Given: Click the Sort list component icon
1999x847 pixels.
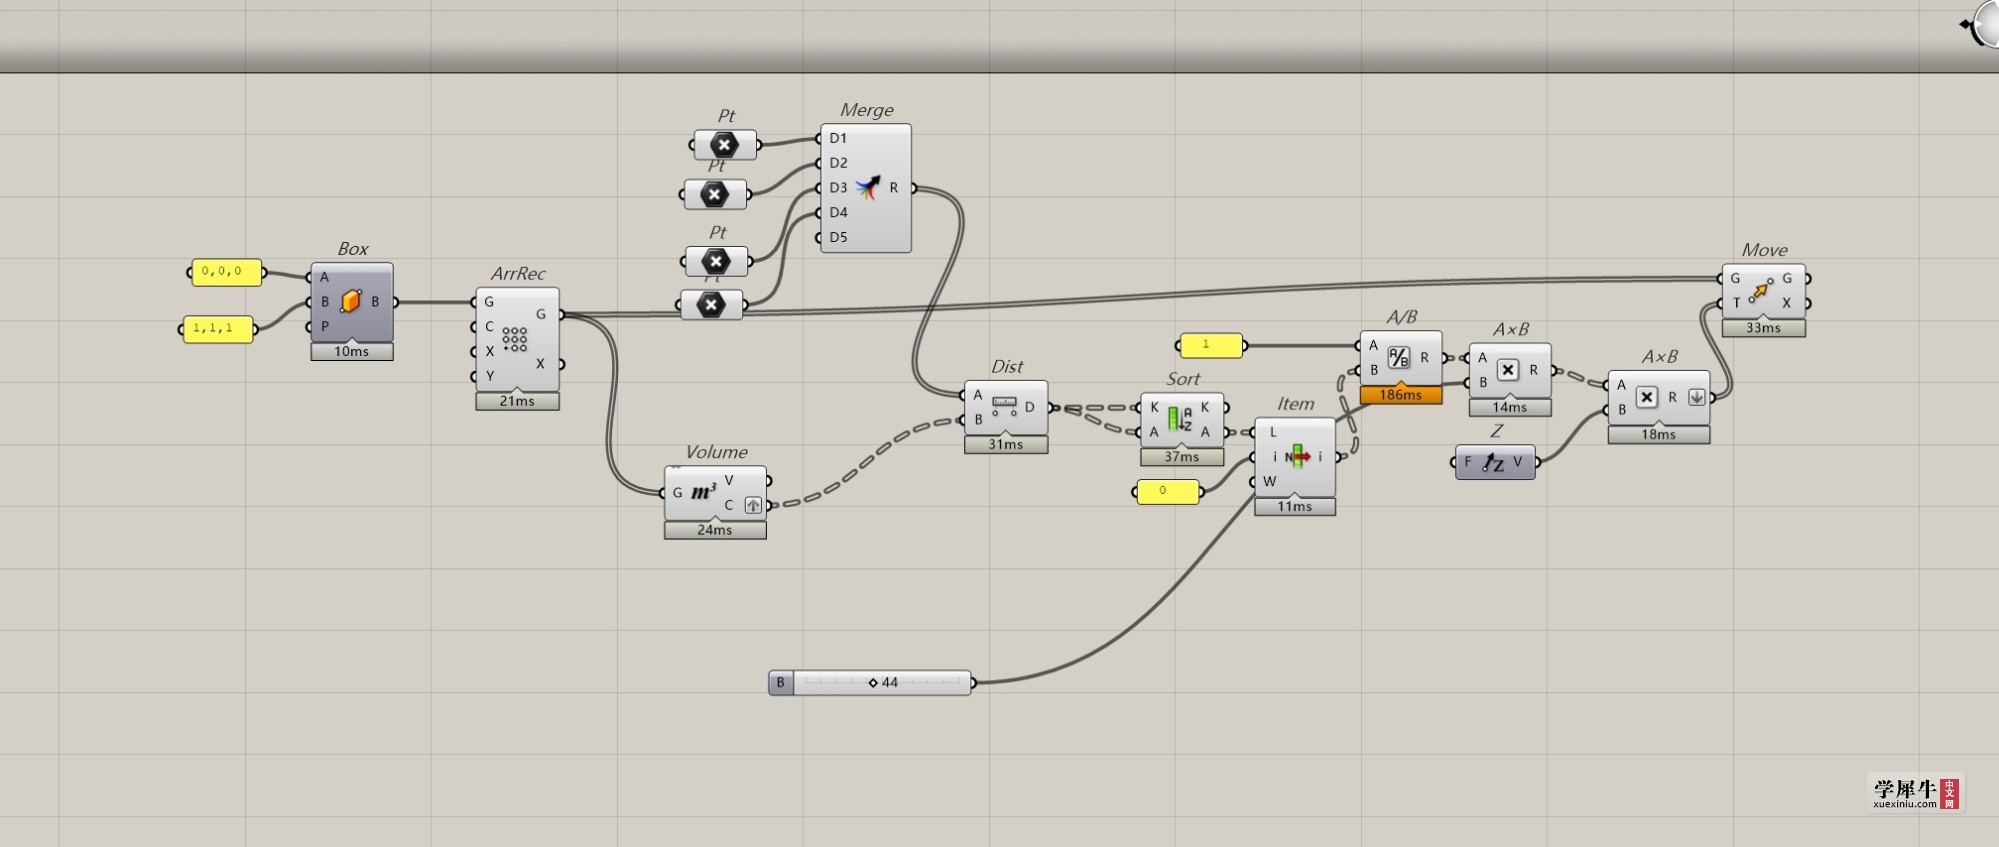Looking at the screenshot, I should (1179, 419).
